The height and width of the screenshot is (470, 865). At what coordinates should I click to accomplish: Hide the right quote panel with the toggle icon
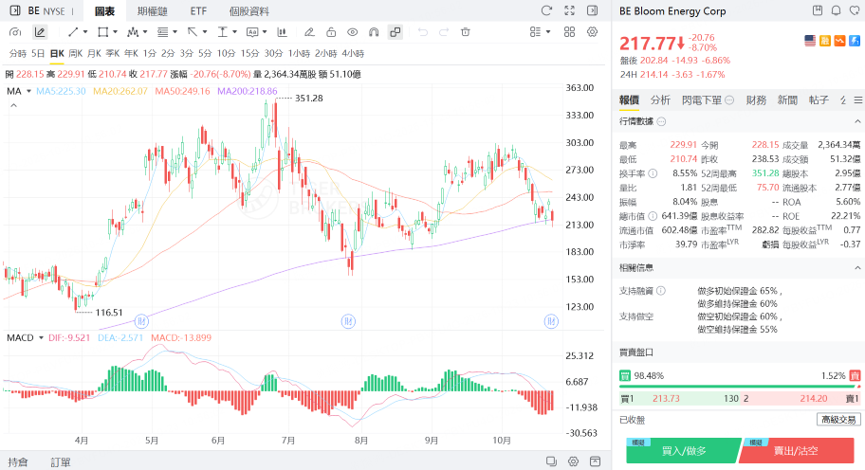592,10
